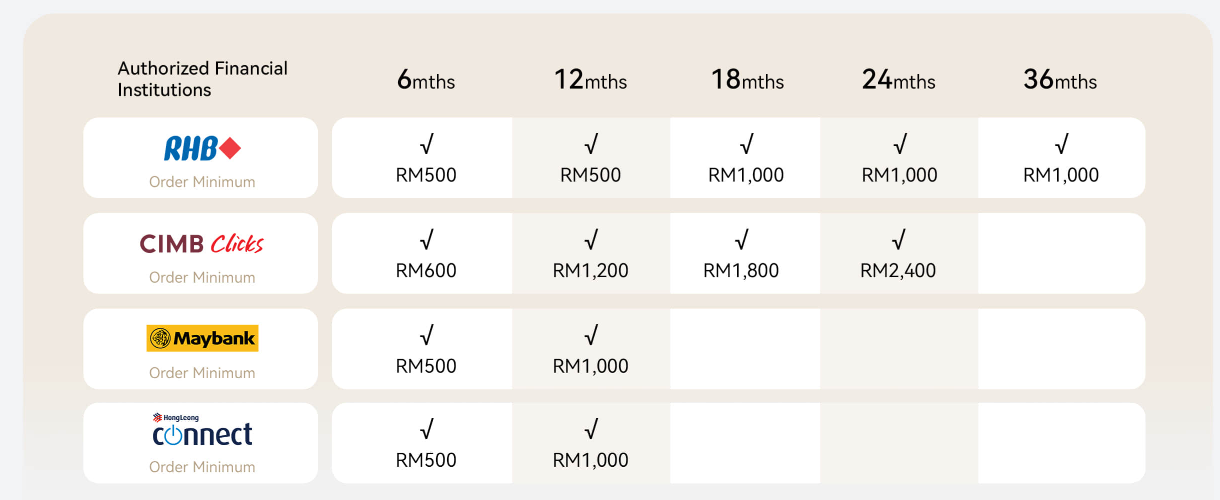Click RHB 6mths checkmark
This screenshot has height=500, width=1220.
[426, 145]
